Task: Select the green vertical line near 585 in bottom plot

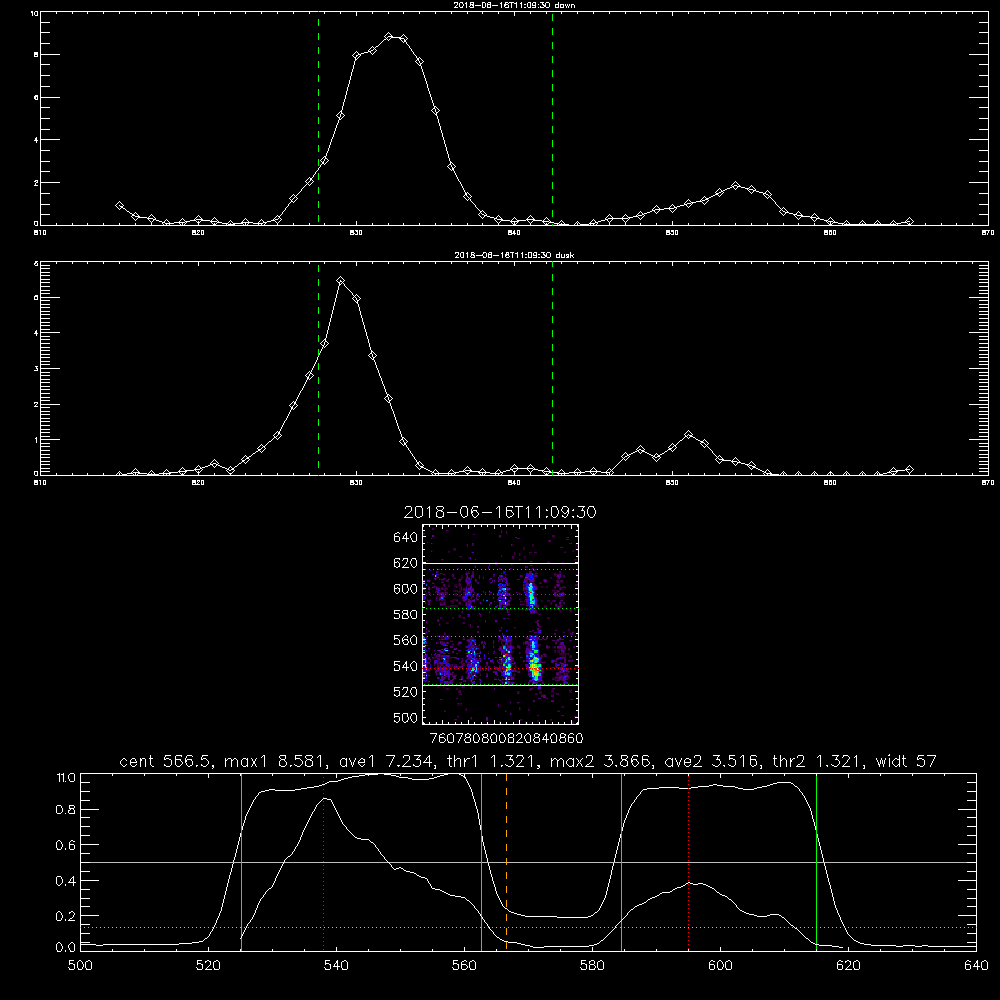Action: (x=621, y=861)
